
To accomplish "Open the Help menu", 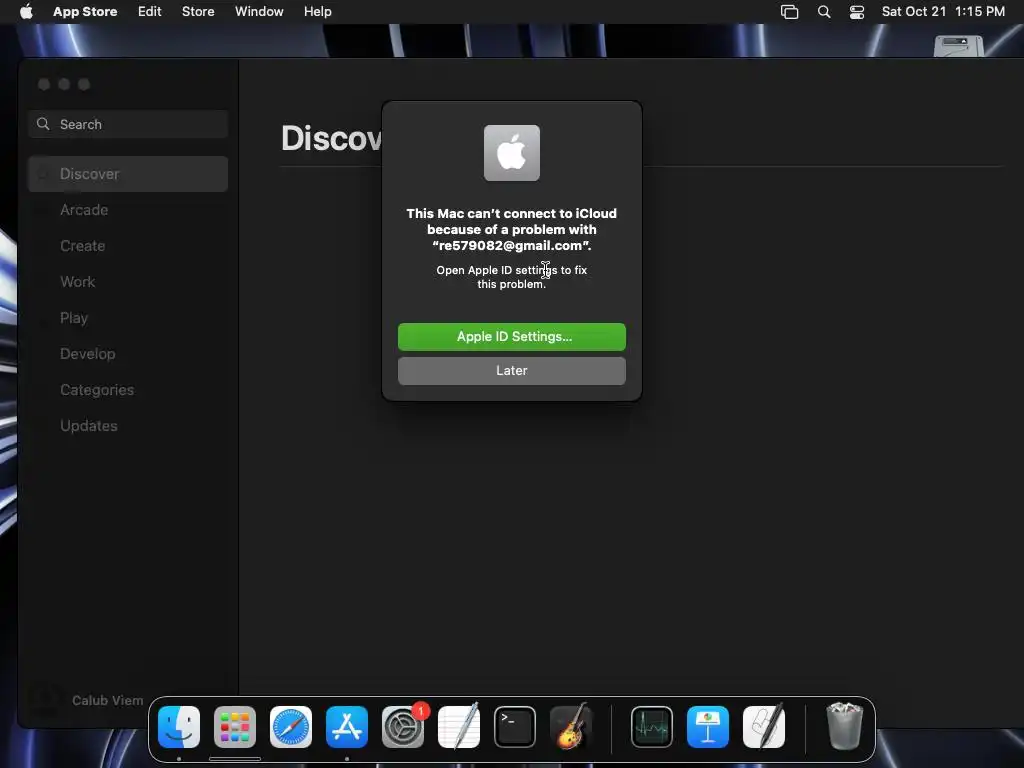I will (x=317, y=11).
